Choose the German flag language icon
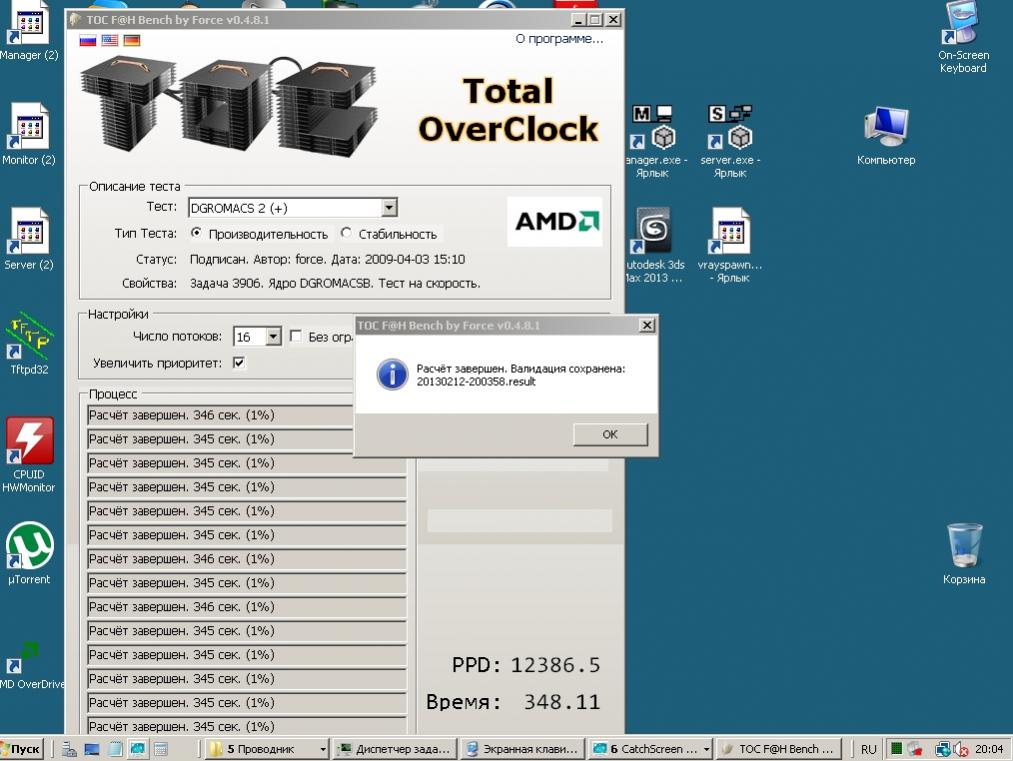Screen dimensions: 1013x761 click(132, 40)
